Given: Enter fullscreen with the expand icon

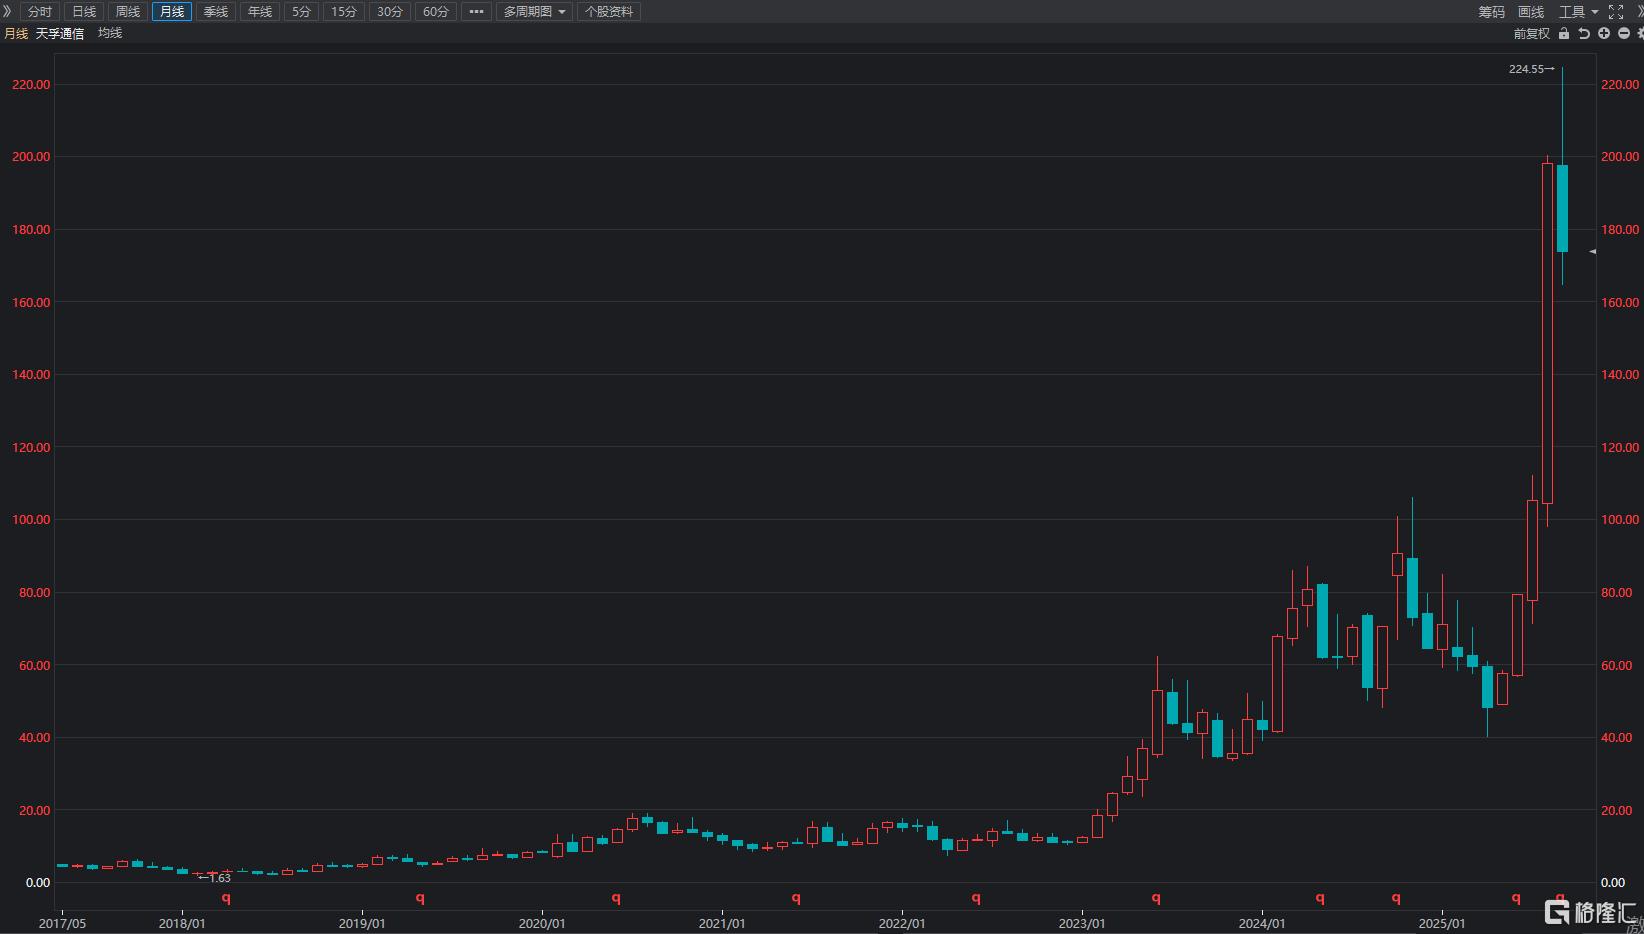Looking at the screenshot, I should pos(1616,12).
